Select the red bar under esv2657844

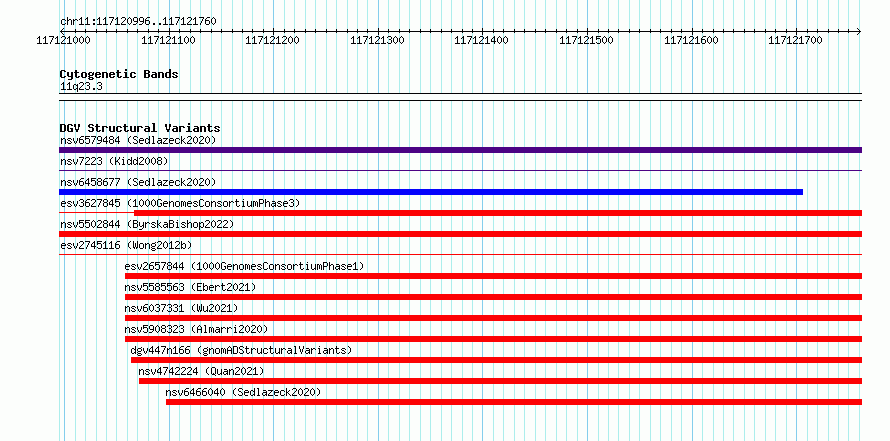pos(493,276)
